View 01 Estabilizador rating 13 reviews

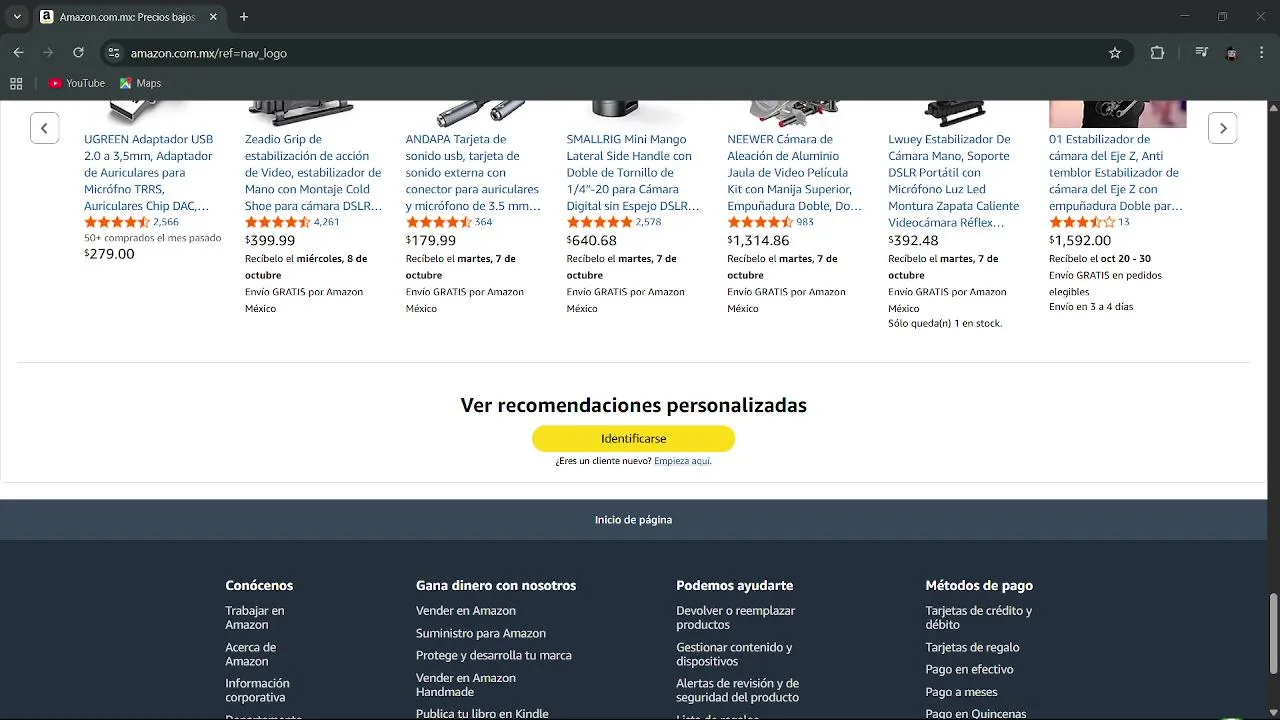coord(1089,222)
